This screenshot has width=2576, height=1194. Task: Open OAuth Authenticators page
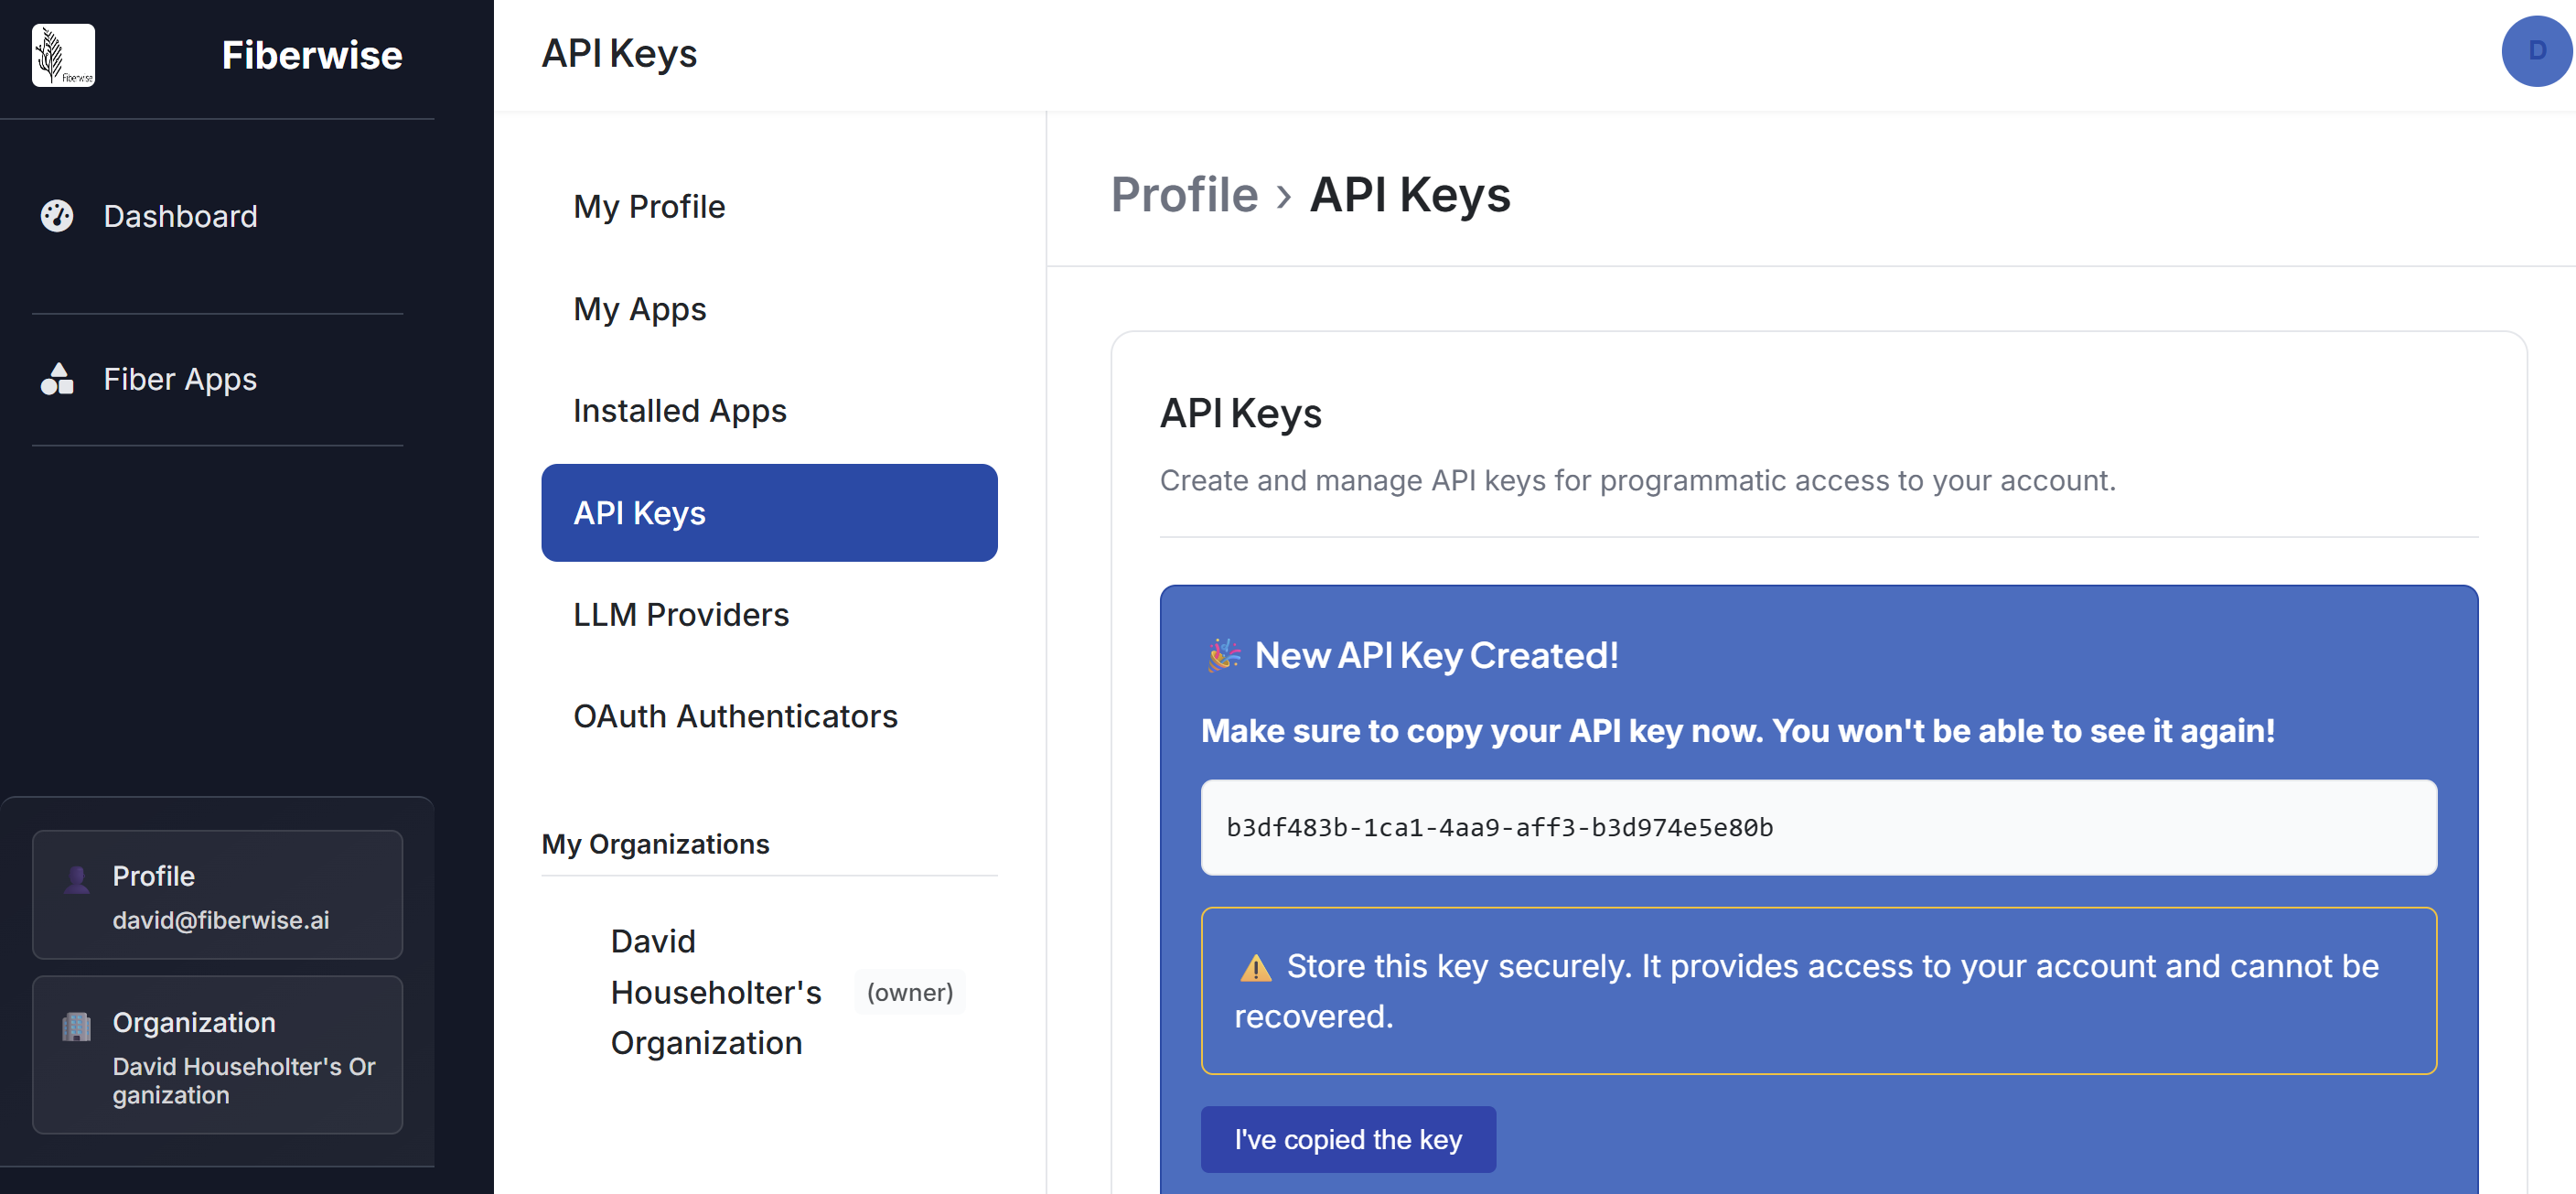(x=735, y=717)
